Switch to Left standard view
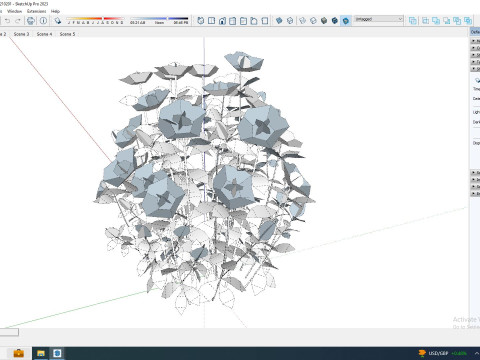Viewport: 480px width, 360px height. (x=254, y=21)
